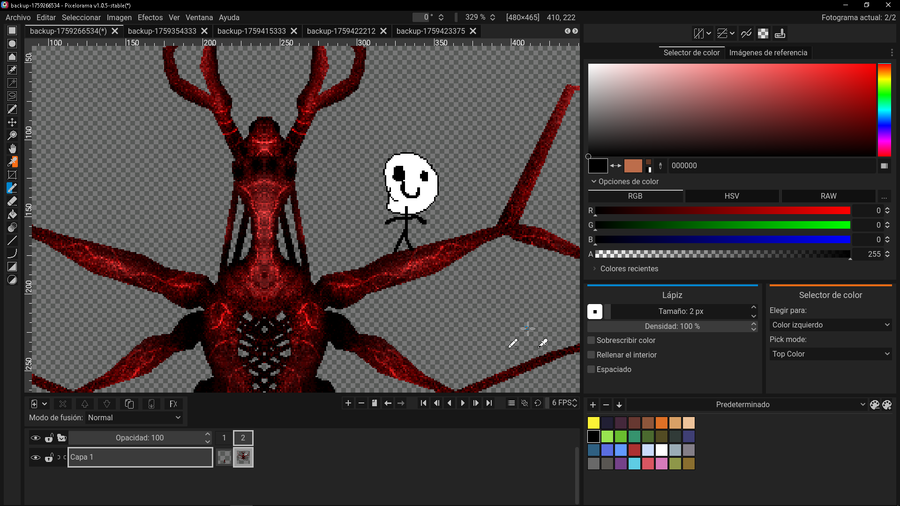Screen dimensions: 900x506
Task: Toggle onion skinning in the timeline
Action: [524, 403]
